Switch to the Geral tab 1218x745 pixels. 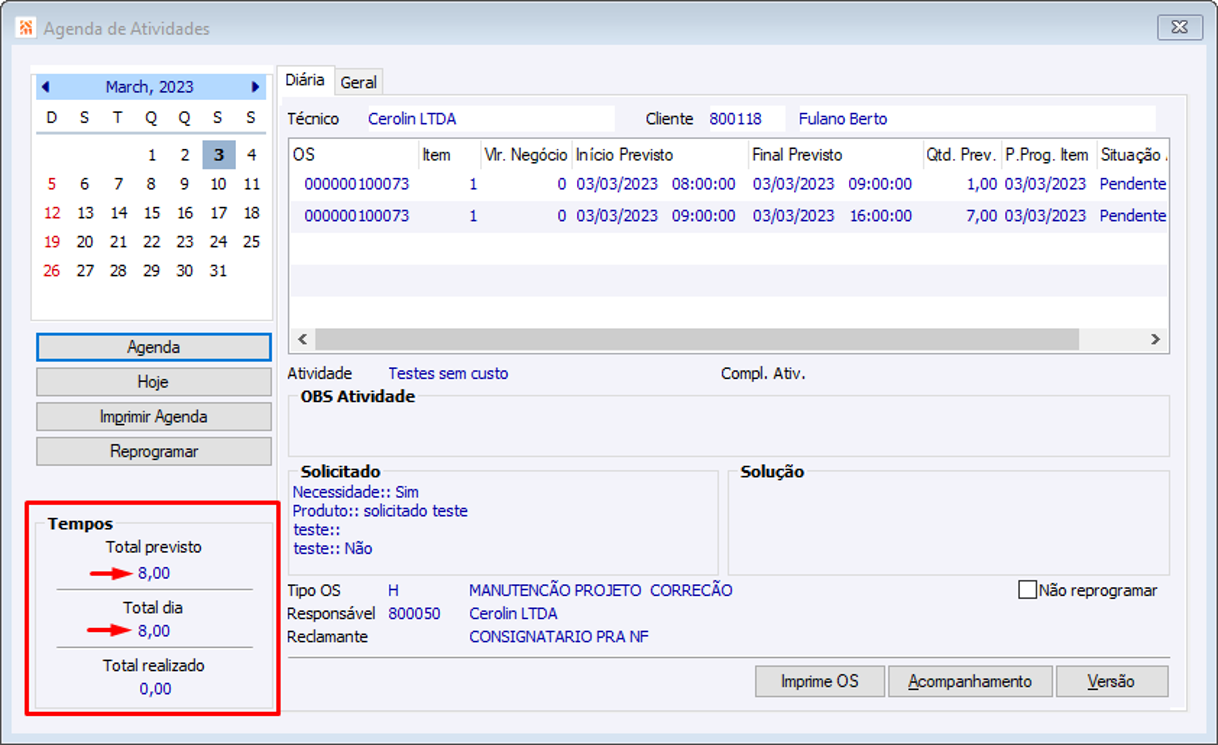(x=359, y=82)
